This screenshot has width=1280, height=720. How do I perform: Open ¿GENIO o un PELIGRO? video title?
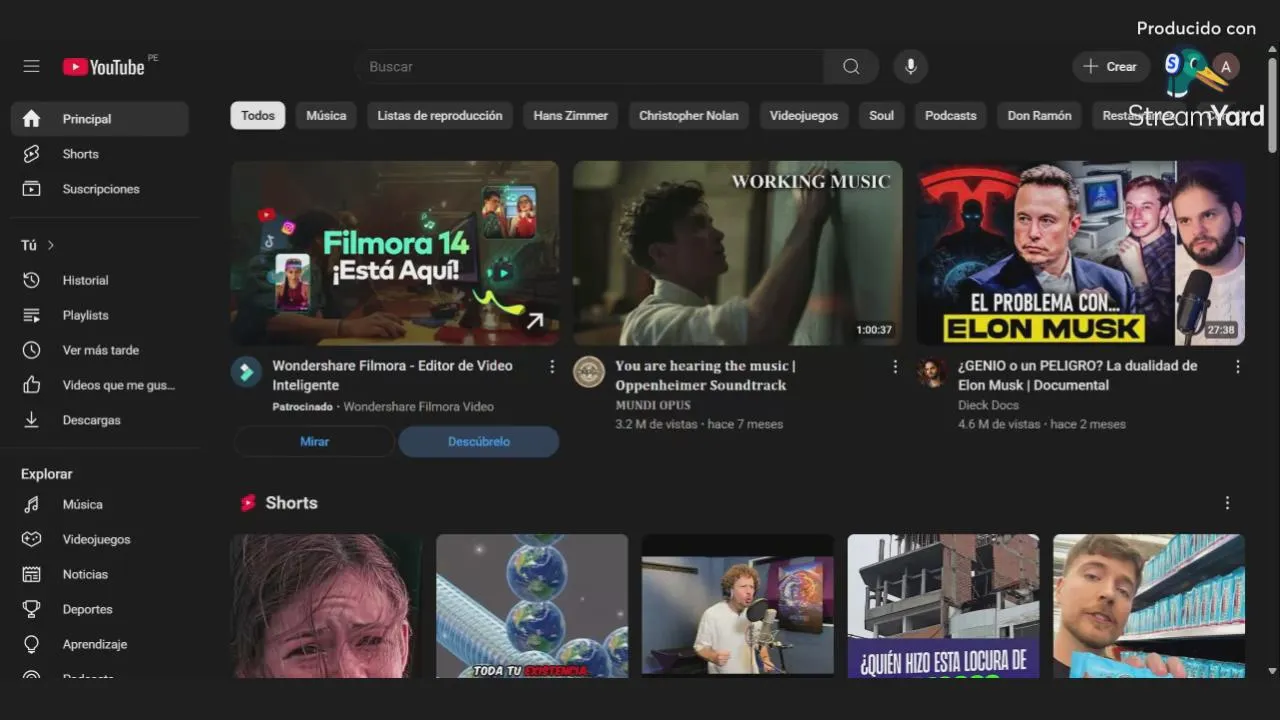point(1077,375)
